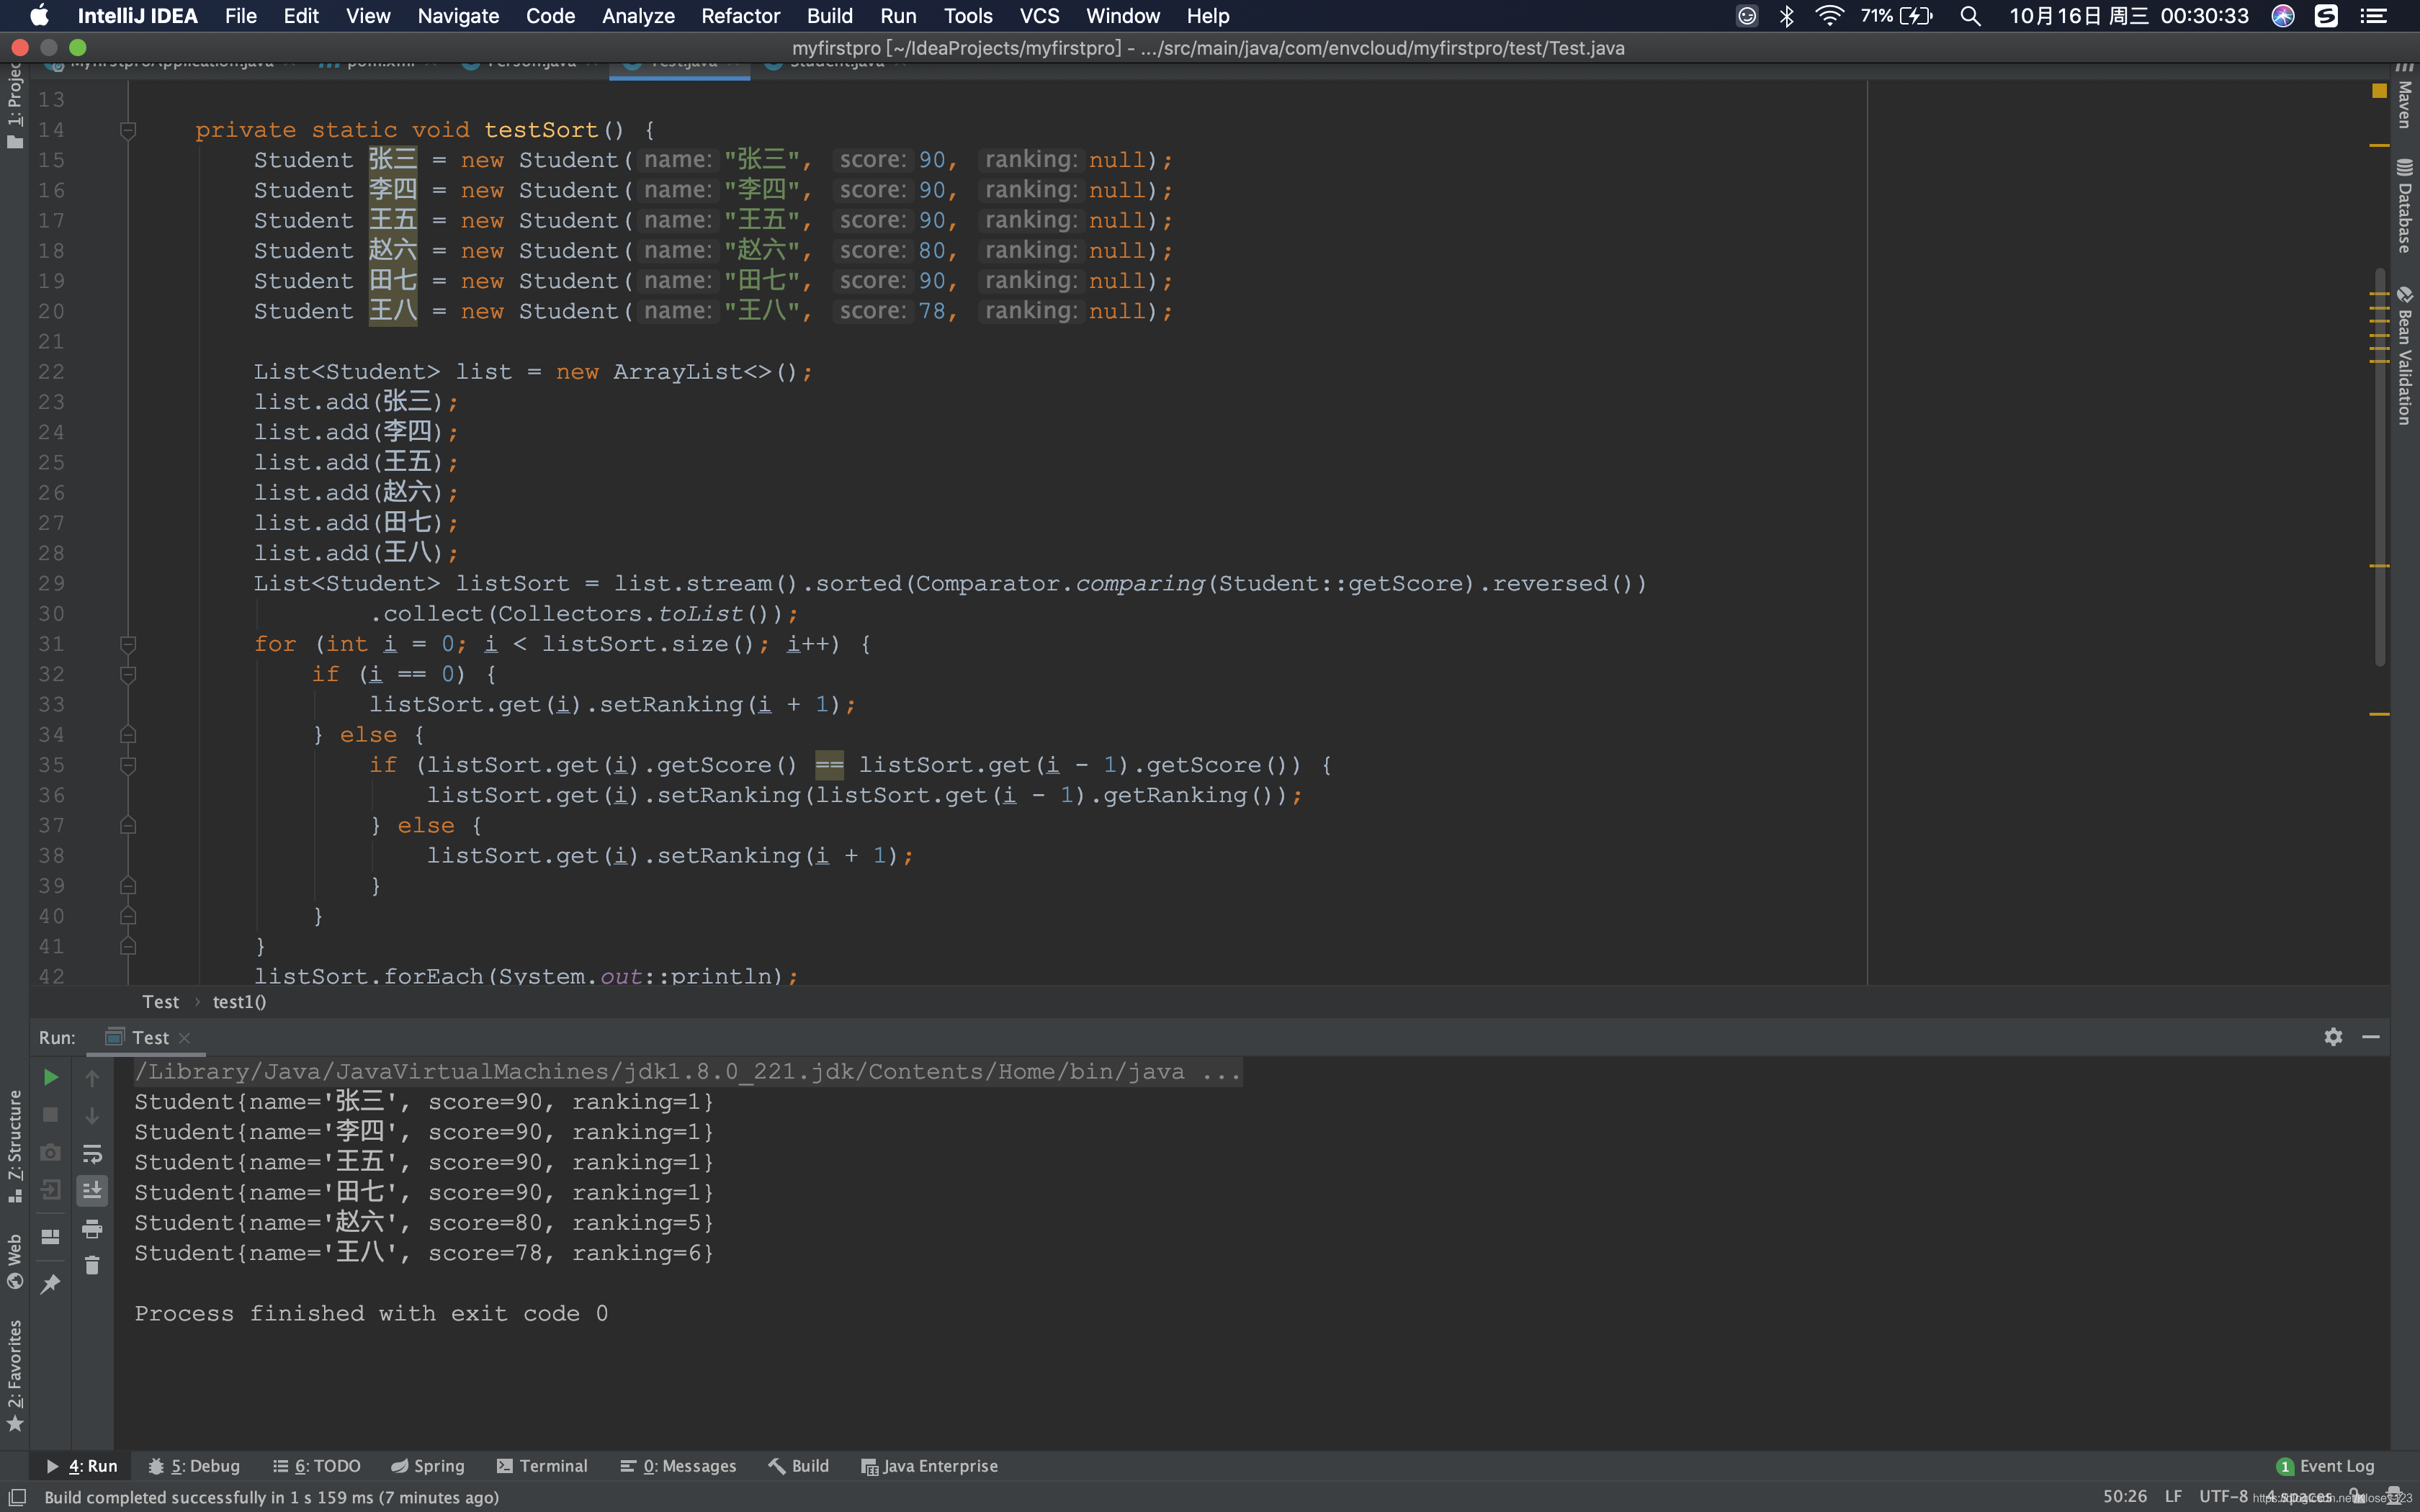Viewport: 2420px width, 1512px height.
Task: Click the macOS Spotlight search icon
Action: 1969,16
